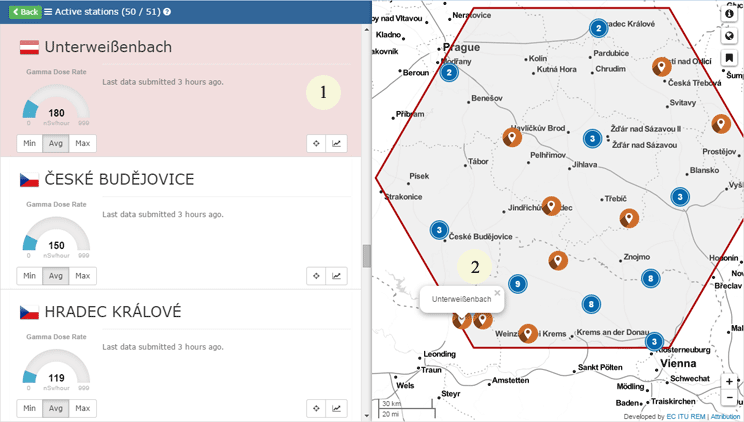This screenshot has width=744, height=422.
Task: Click the map information icon
Action: (x=729, y=13)
